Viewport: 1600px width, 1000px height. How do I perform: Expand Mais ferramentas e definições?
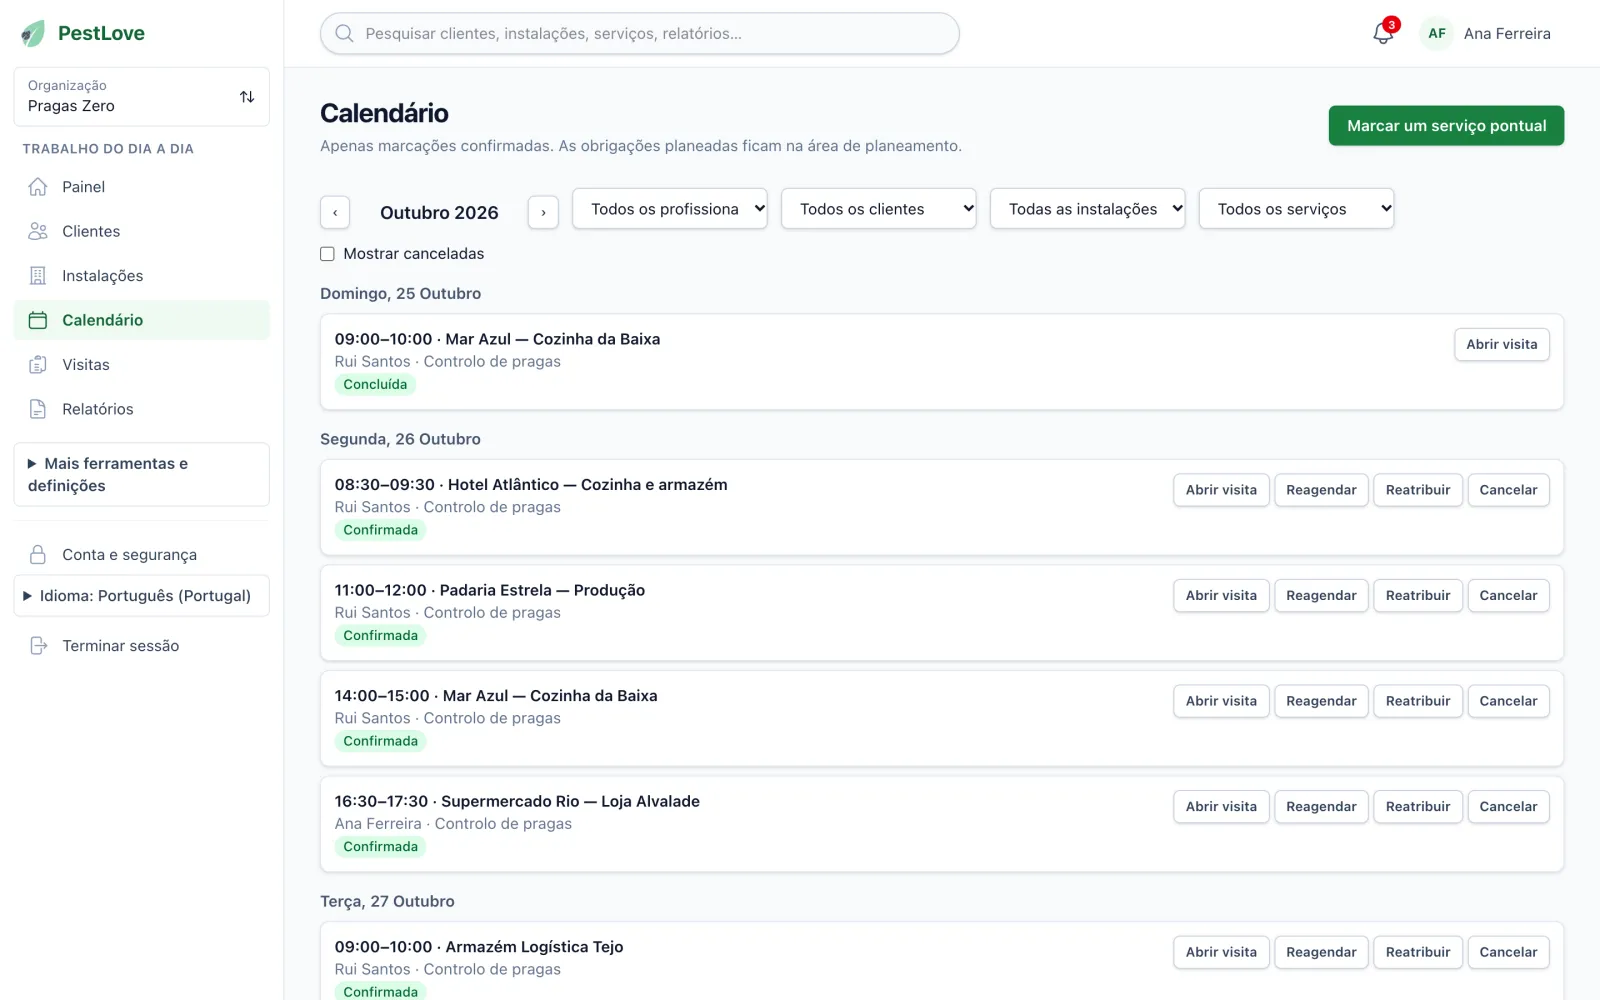[142, 475]
